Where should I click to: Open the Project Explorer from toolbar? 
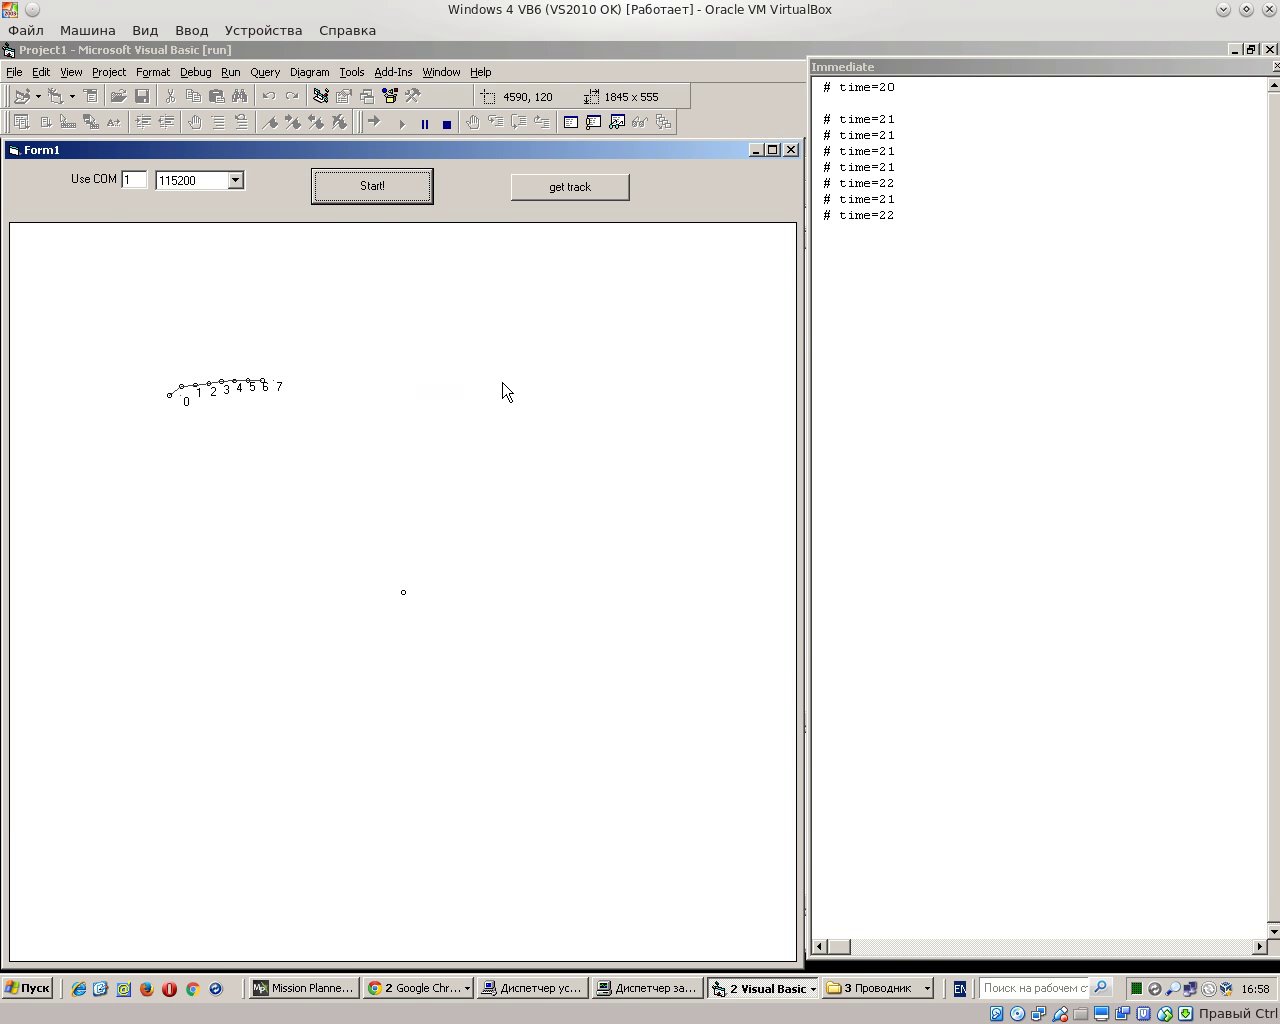pyautogui.click(x=321, y=97)
